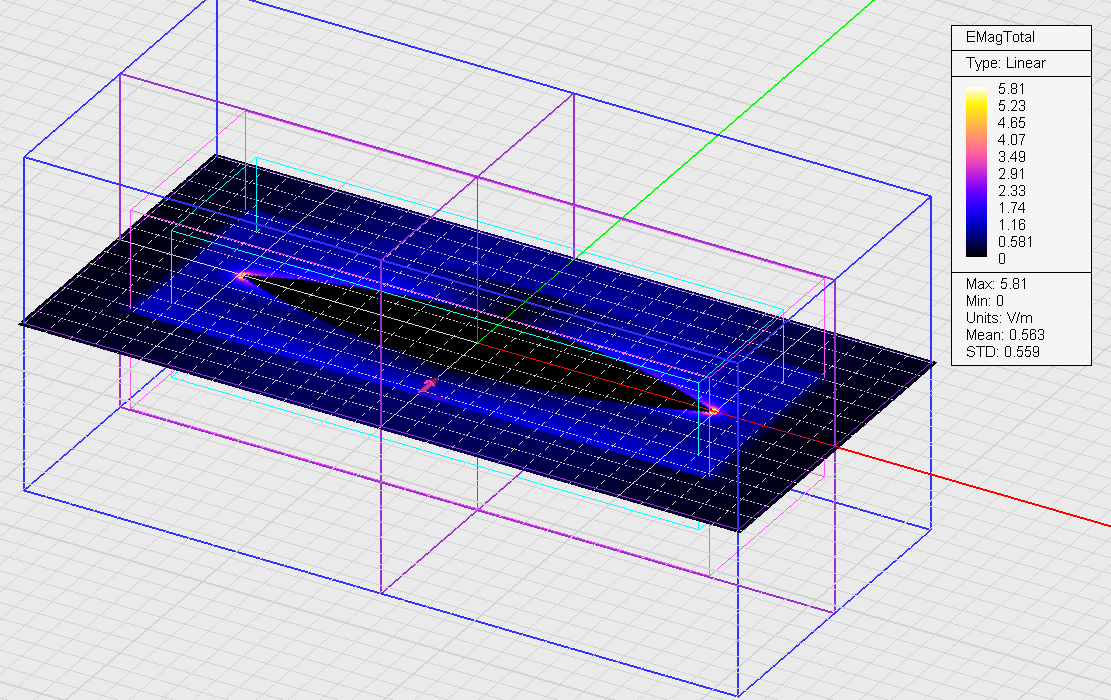Screen dimensions: 1111x700
Task: Click the blue outer box bottom front corner
Action: tap(738, 695)
